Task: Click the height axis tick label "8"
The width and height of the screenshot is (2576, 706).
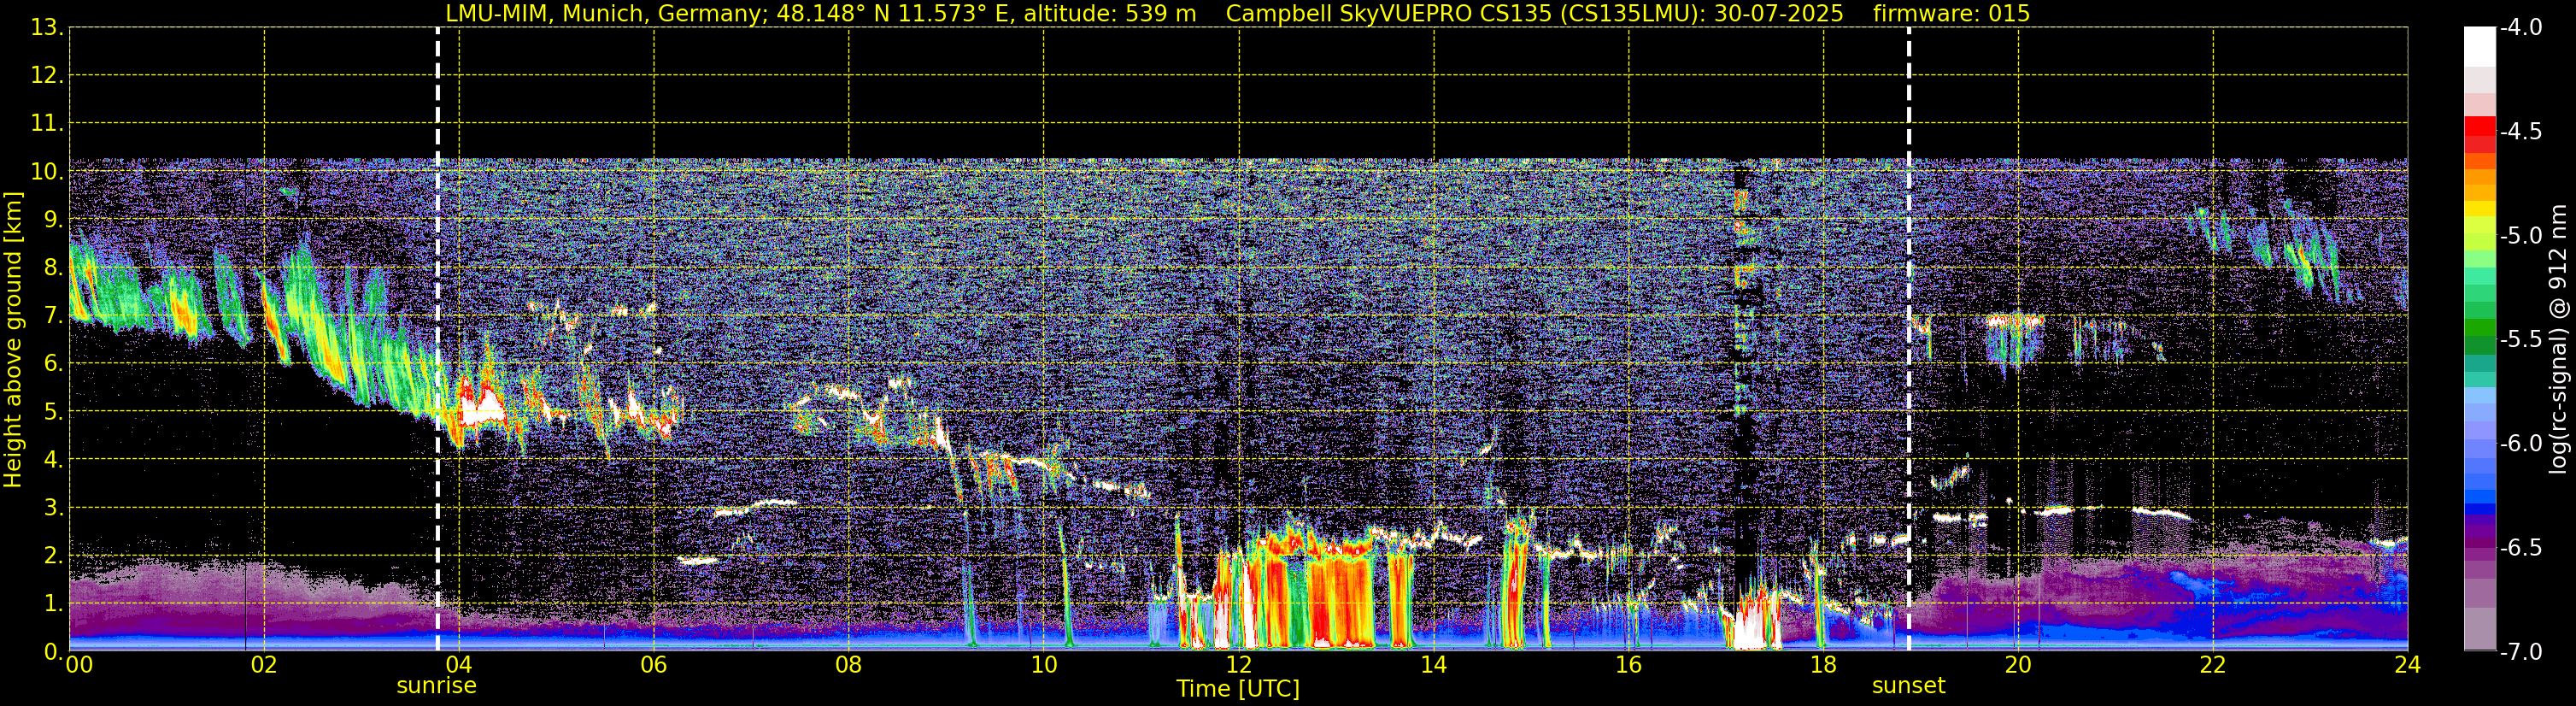Action: (52, 268)
